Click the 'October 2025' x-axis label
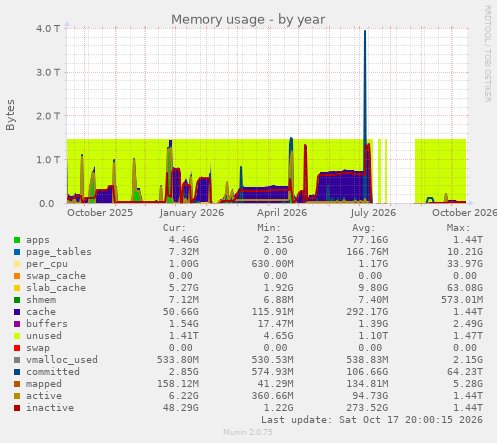 [x=100, y=213]
